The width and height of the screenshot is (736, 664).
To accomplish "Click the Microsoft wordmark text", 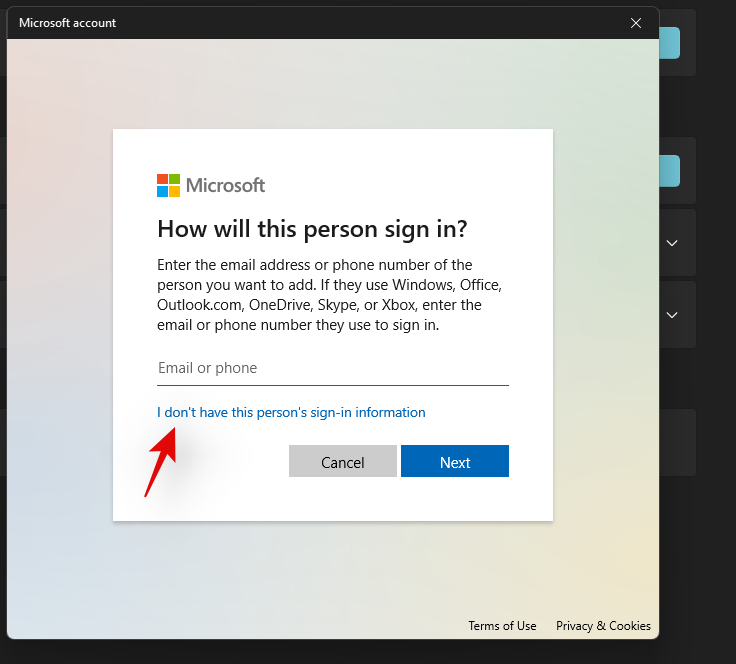I will click(226, 185).
